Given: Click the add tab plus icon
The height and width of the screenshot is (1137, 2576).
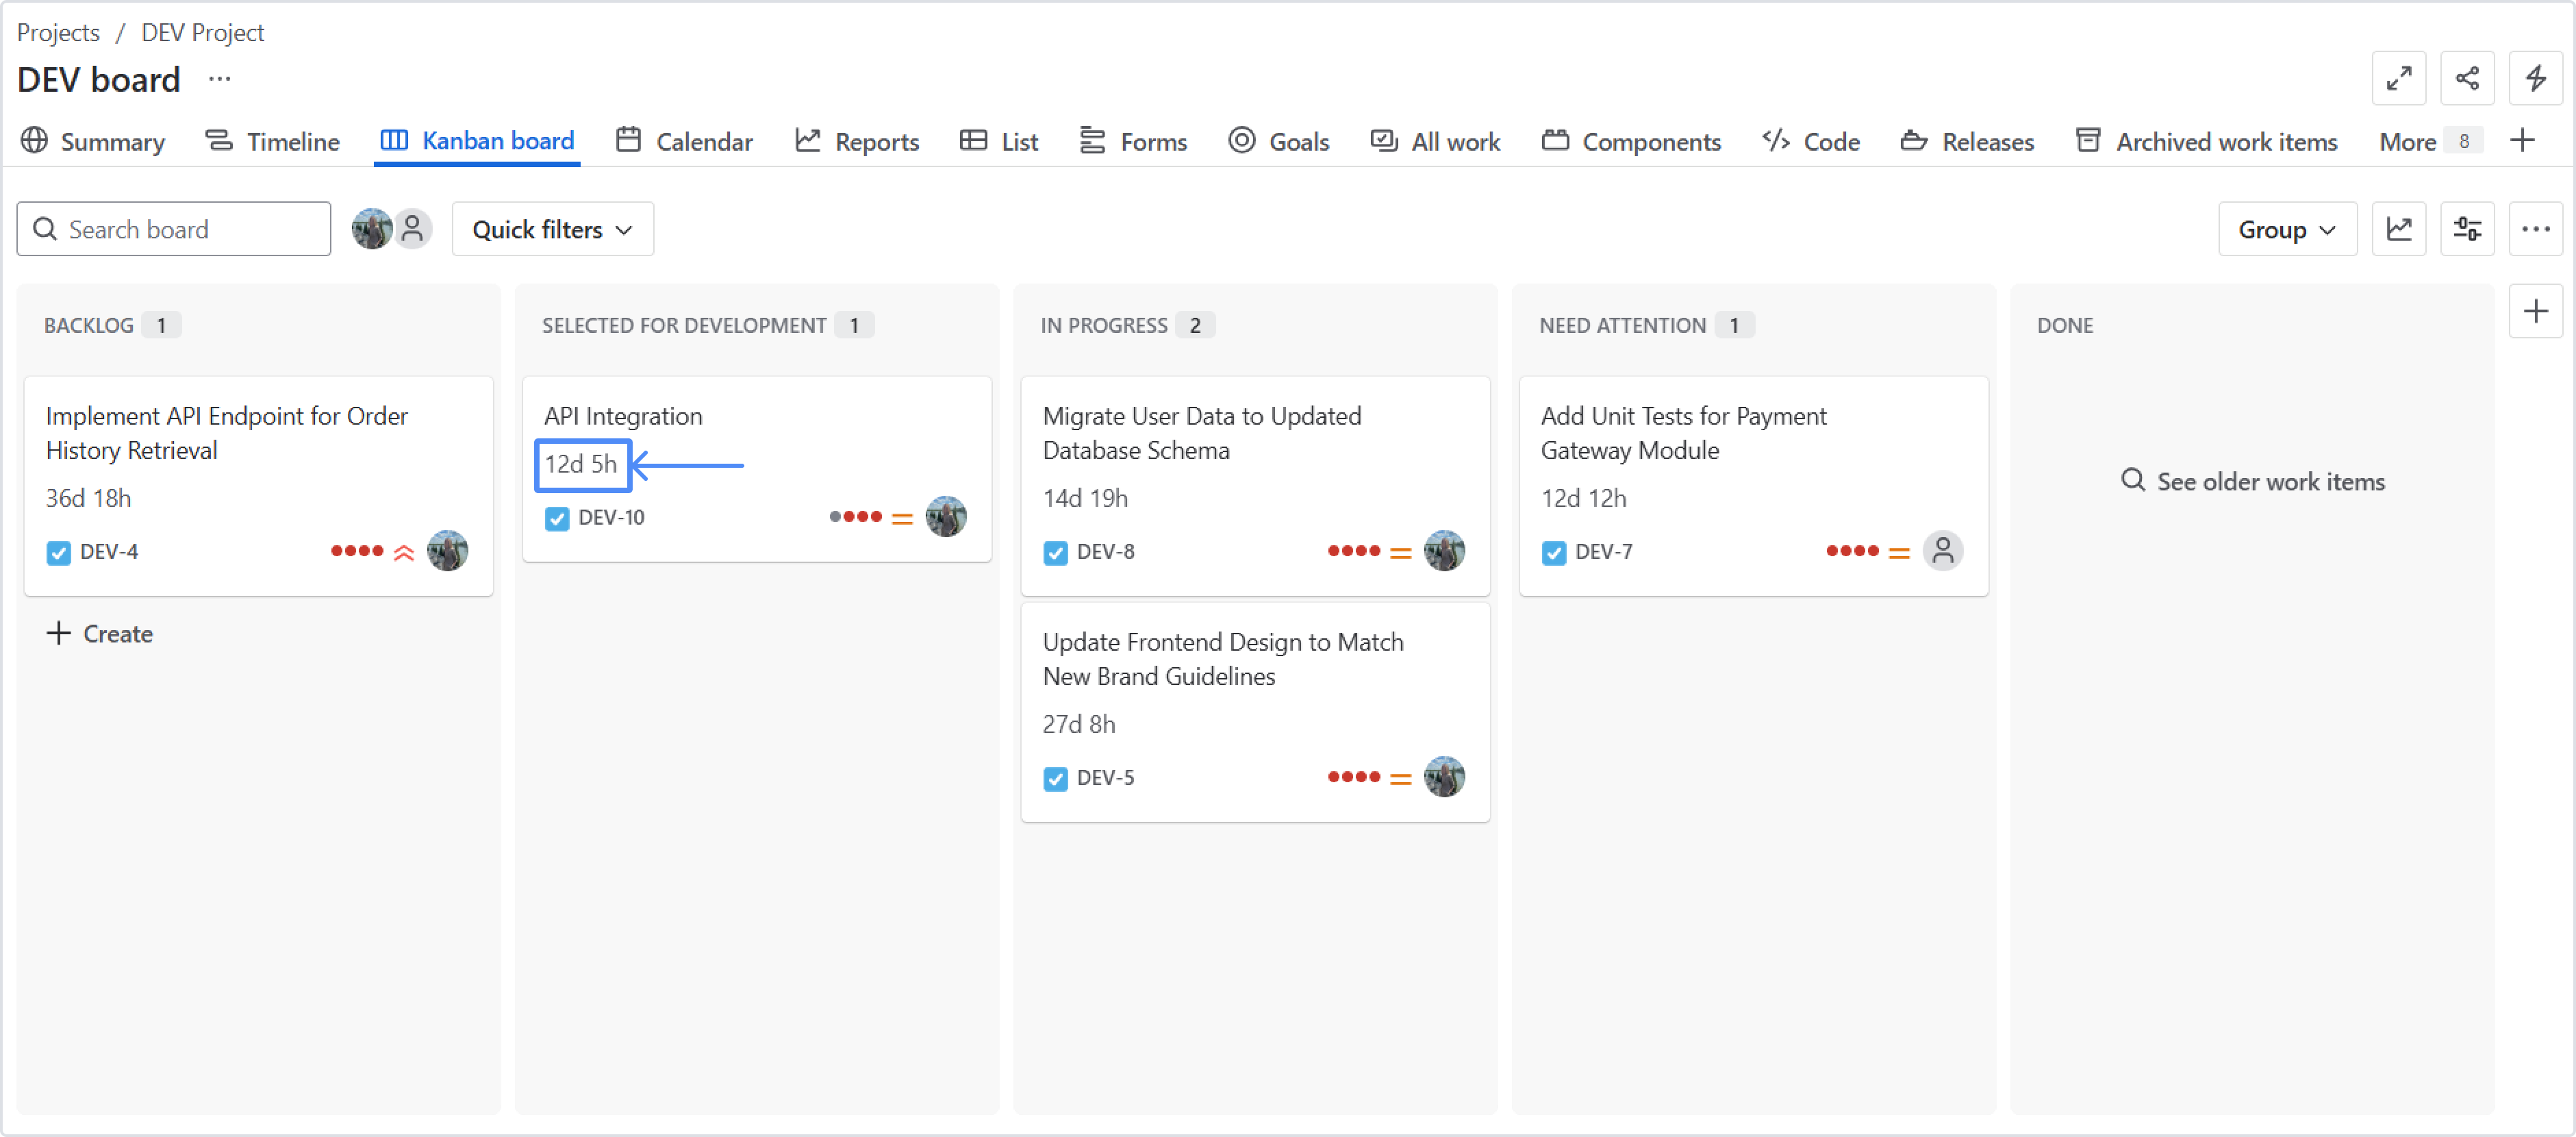Looking at the screenshot, I should [x=2522, y=141].
